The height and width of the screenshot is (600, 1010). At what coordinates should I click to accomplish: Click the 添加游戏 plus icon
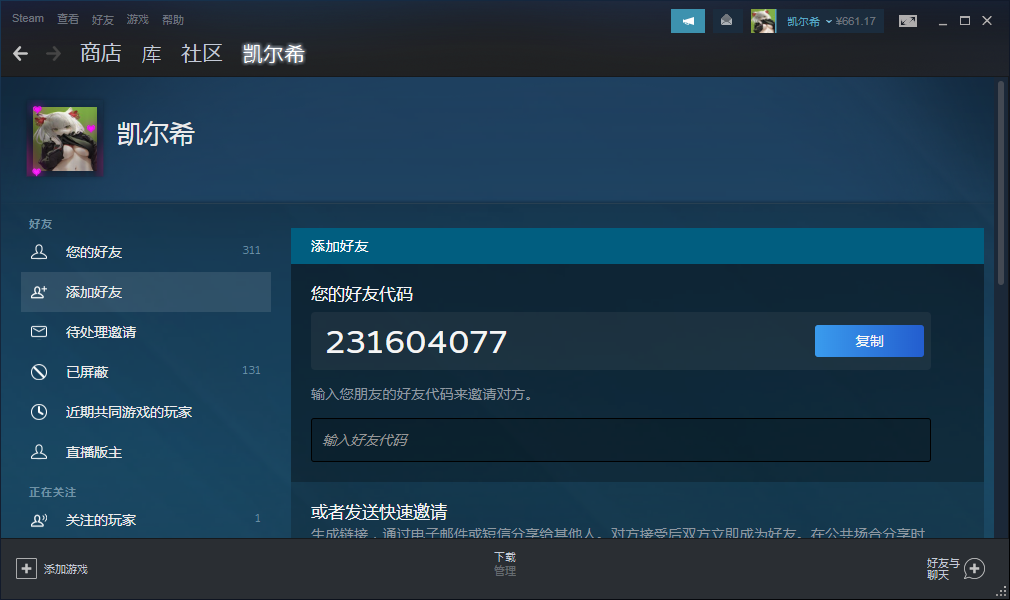[x=26, y=568]
